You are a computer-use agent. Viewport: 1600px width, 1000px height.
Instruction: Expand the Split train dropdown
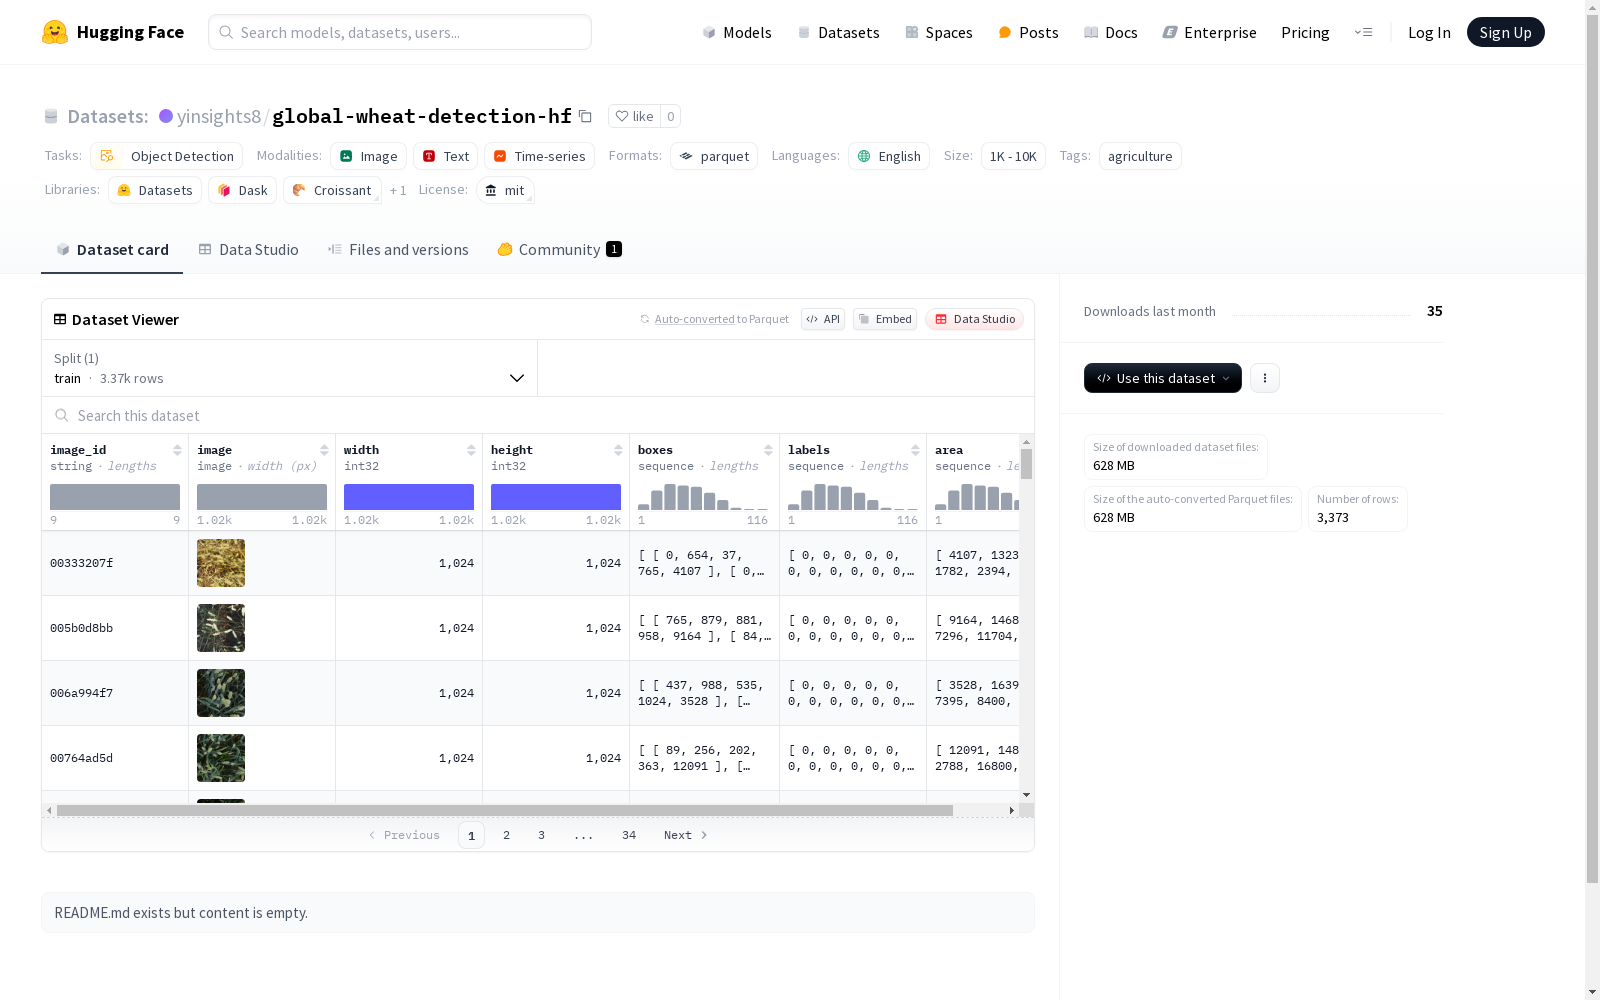click(289, 368)
